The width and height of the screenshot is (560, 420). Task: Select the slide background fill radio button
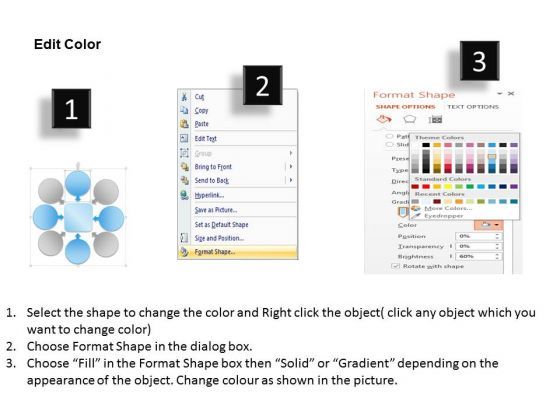tap(389, 145)
